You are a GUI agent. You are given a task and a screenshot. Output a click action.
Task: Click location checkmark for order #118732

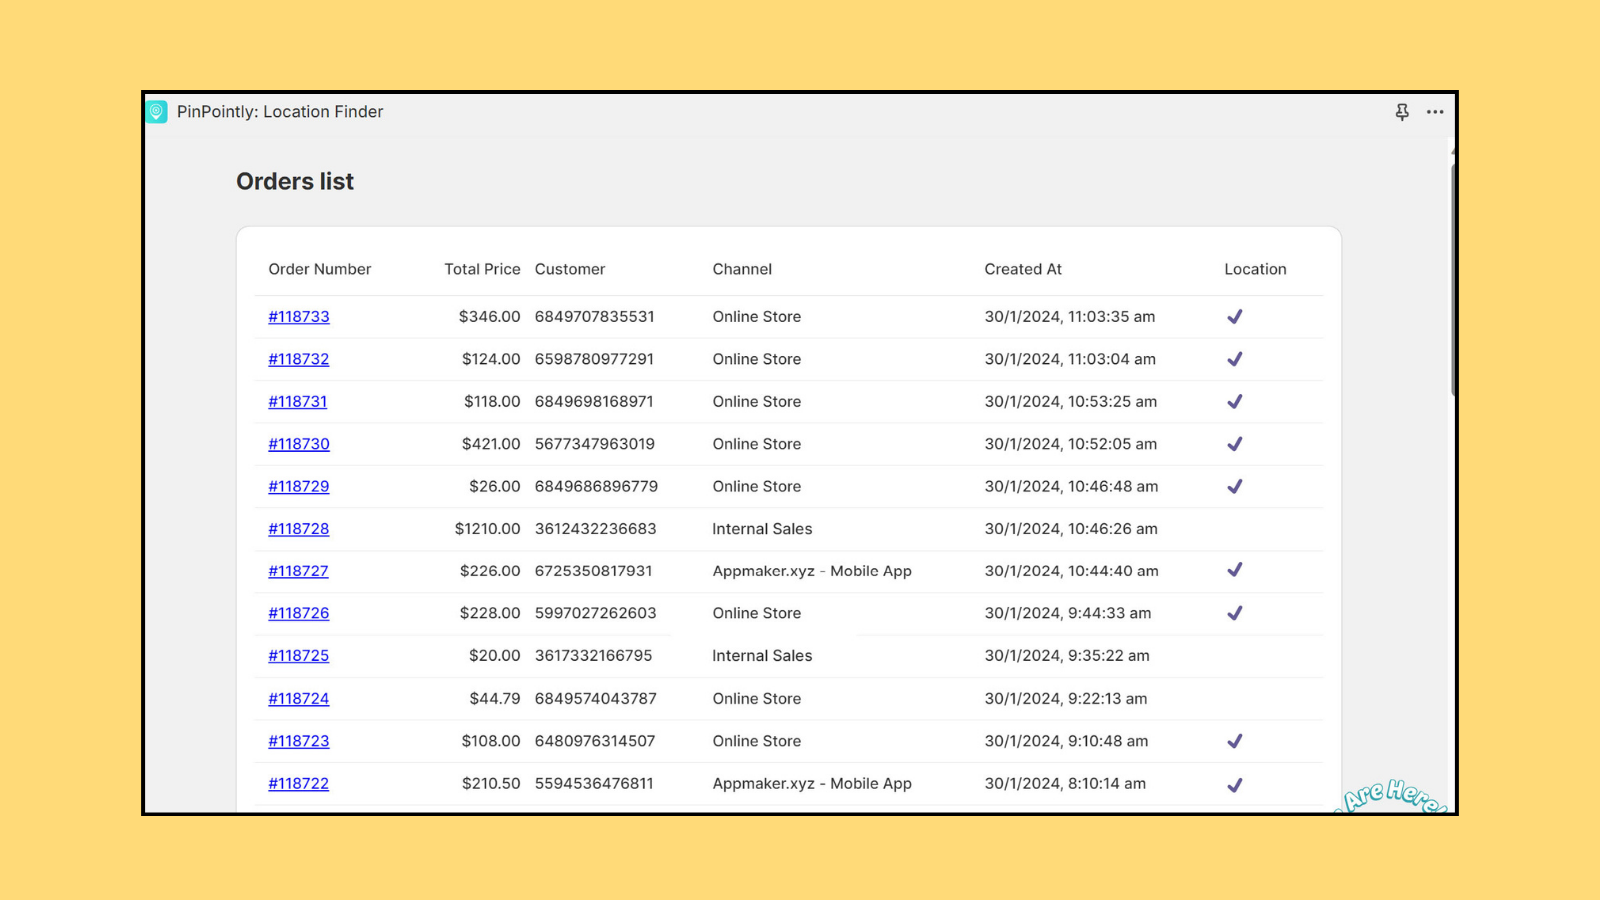(1235, 359)
